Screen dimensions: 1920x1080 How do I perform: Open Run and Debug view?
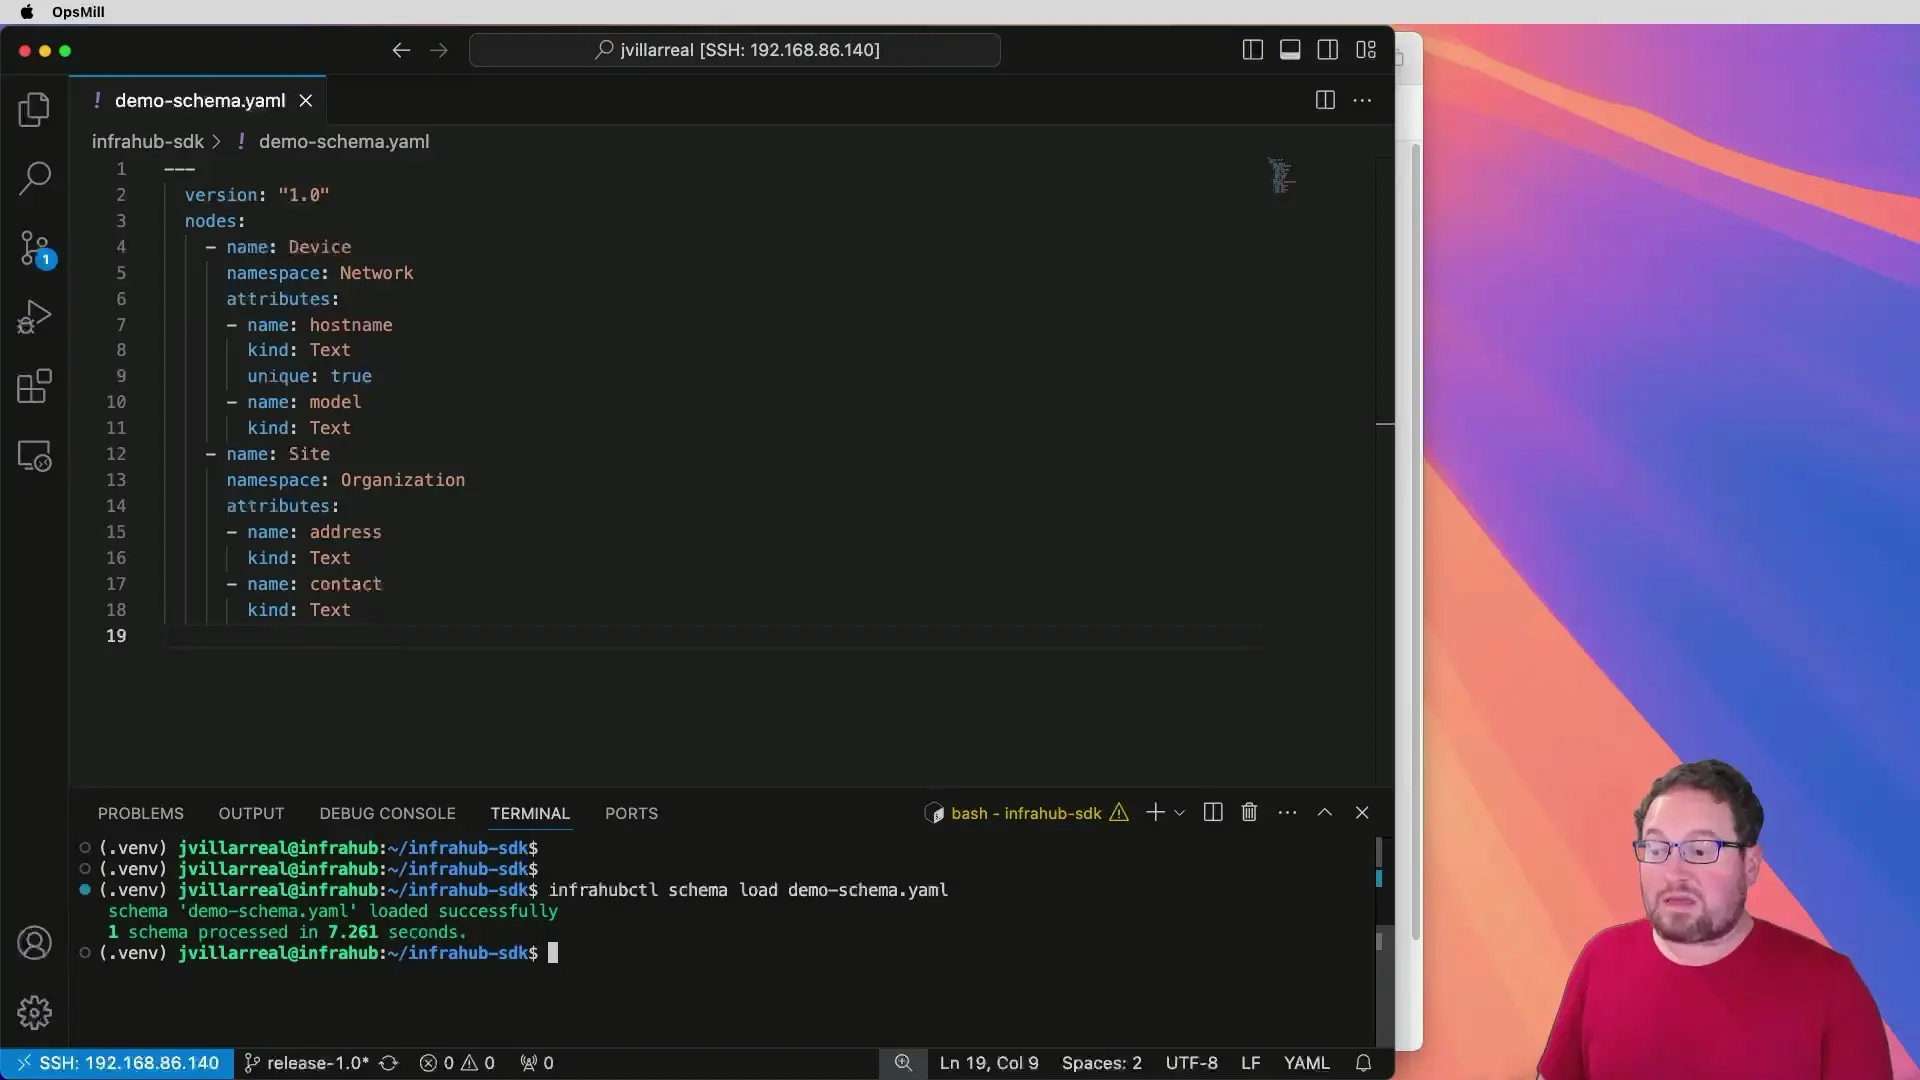pyautogui.click(x=34, y=317)
